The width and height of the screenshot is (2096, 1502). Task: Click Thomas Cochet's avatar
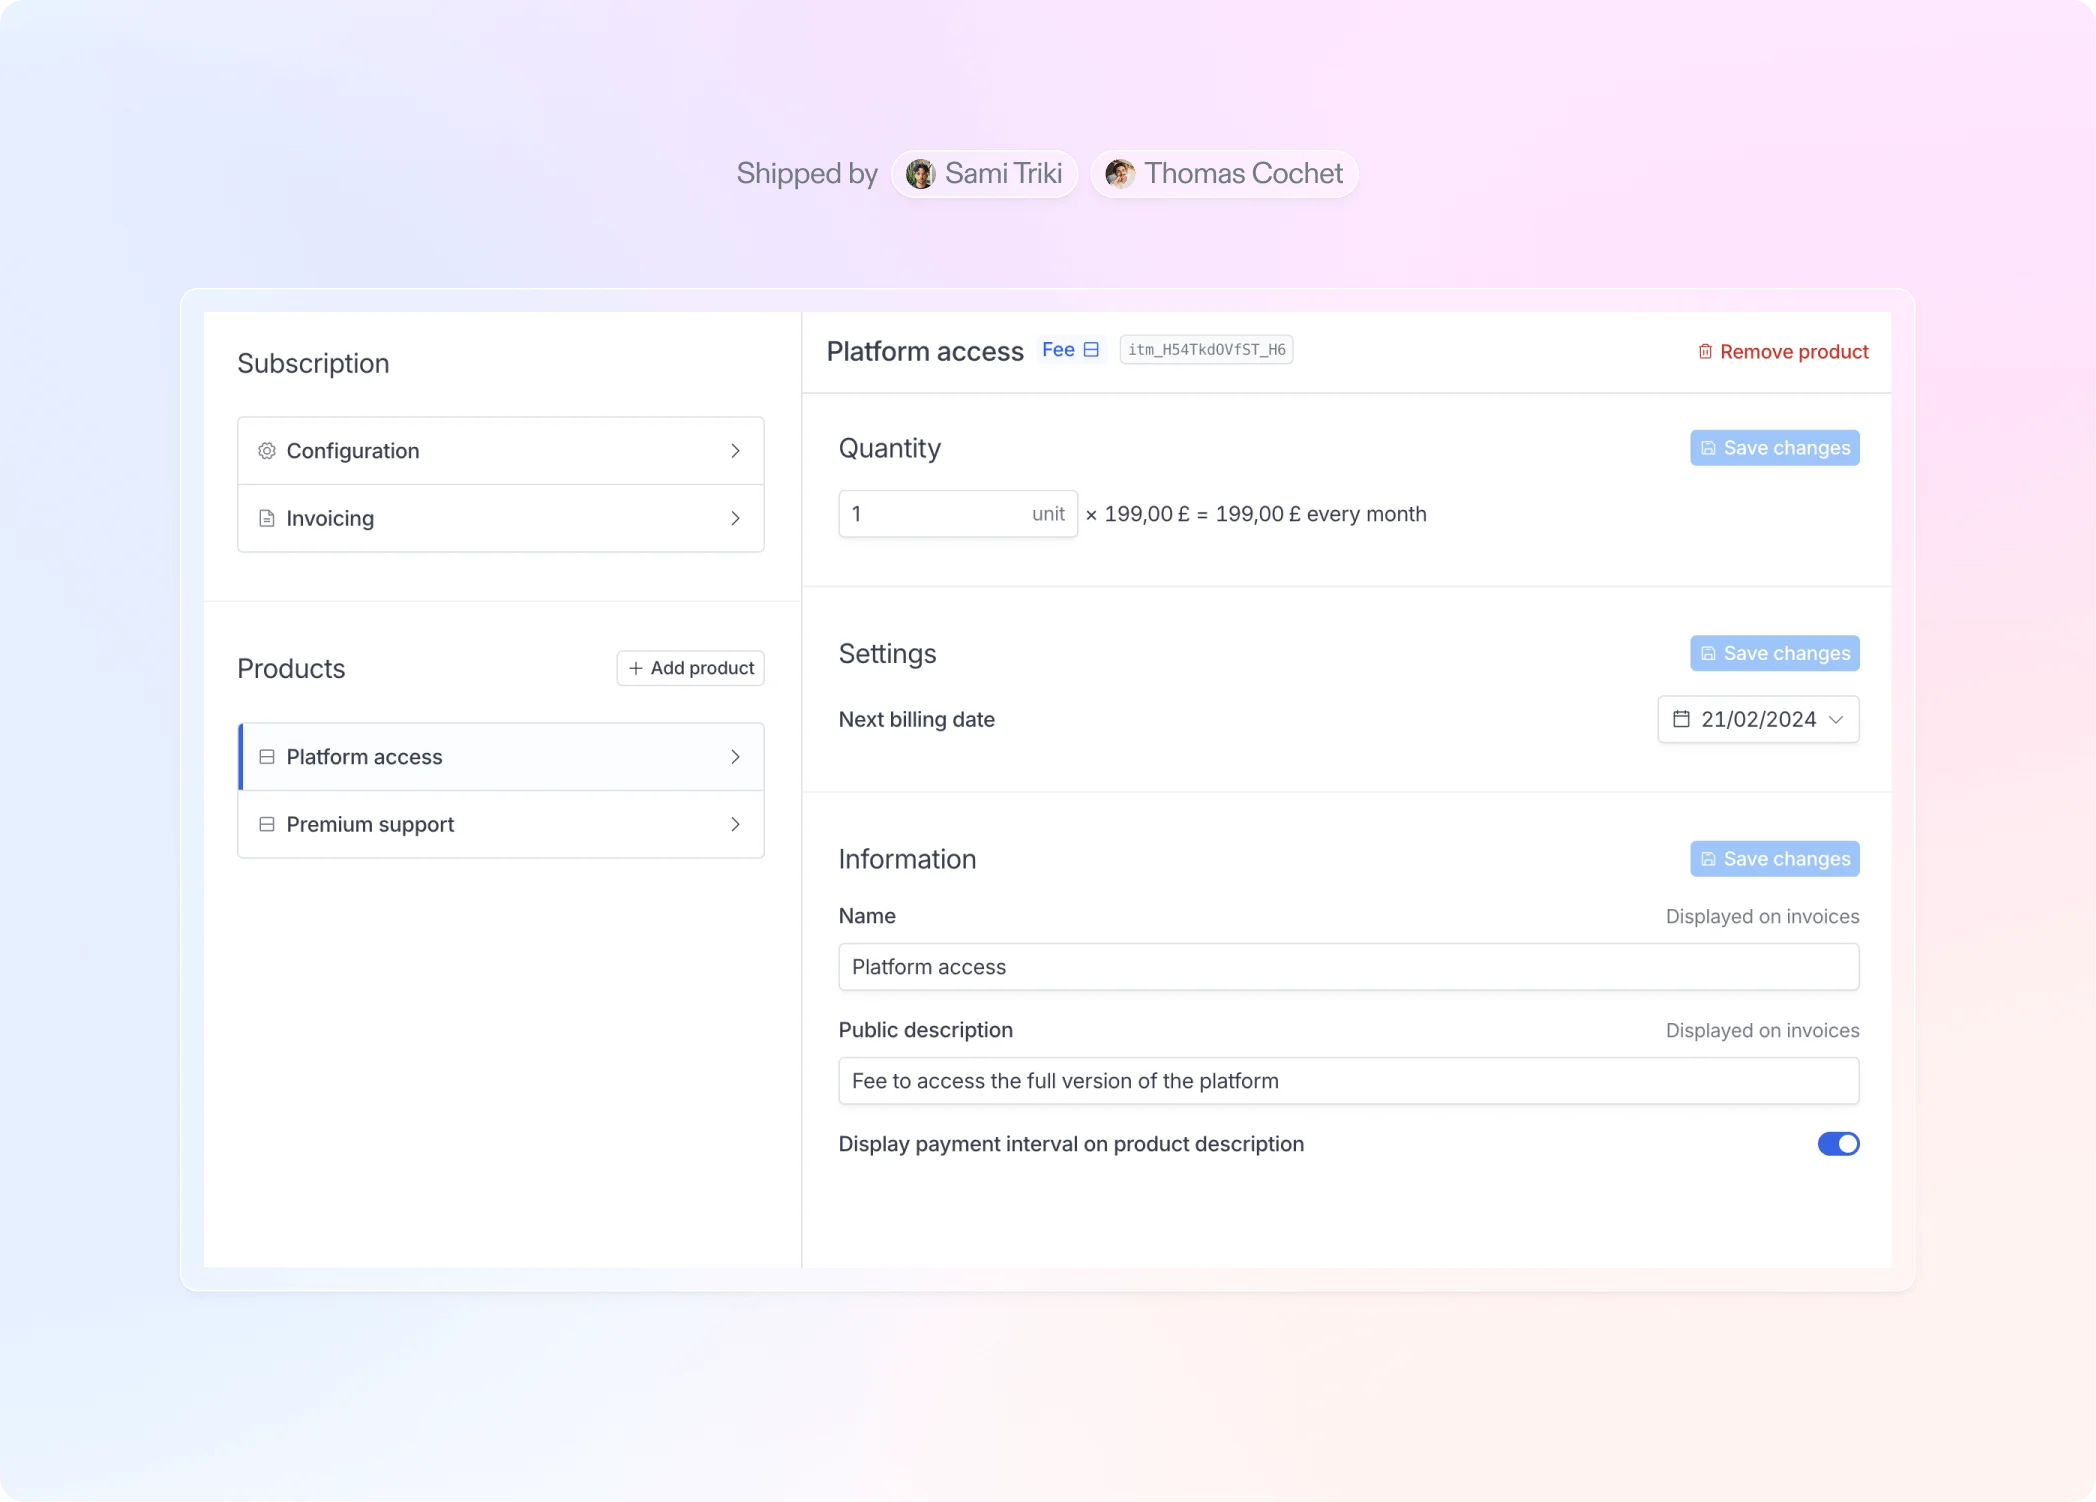coord(1120,174)
